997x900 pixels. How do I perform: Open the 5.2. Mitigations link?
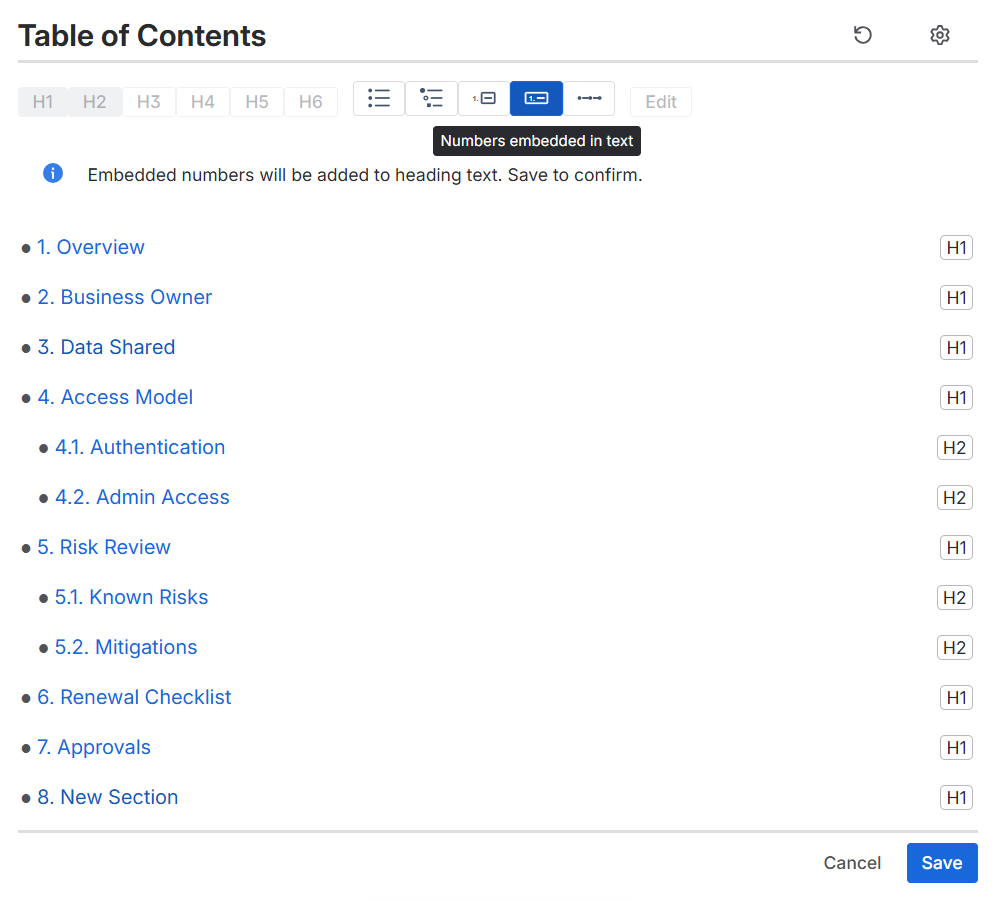(126, 647)
